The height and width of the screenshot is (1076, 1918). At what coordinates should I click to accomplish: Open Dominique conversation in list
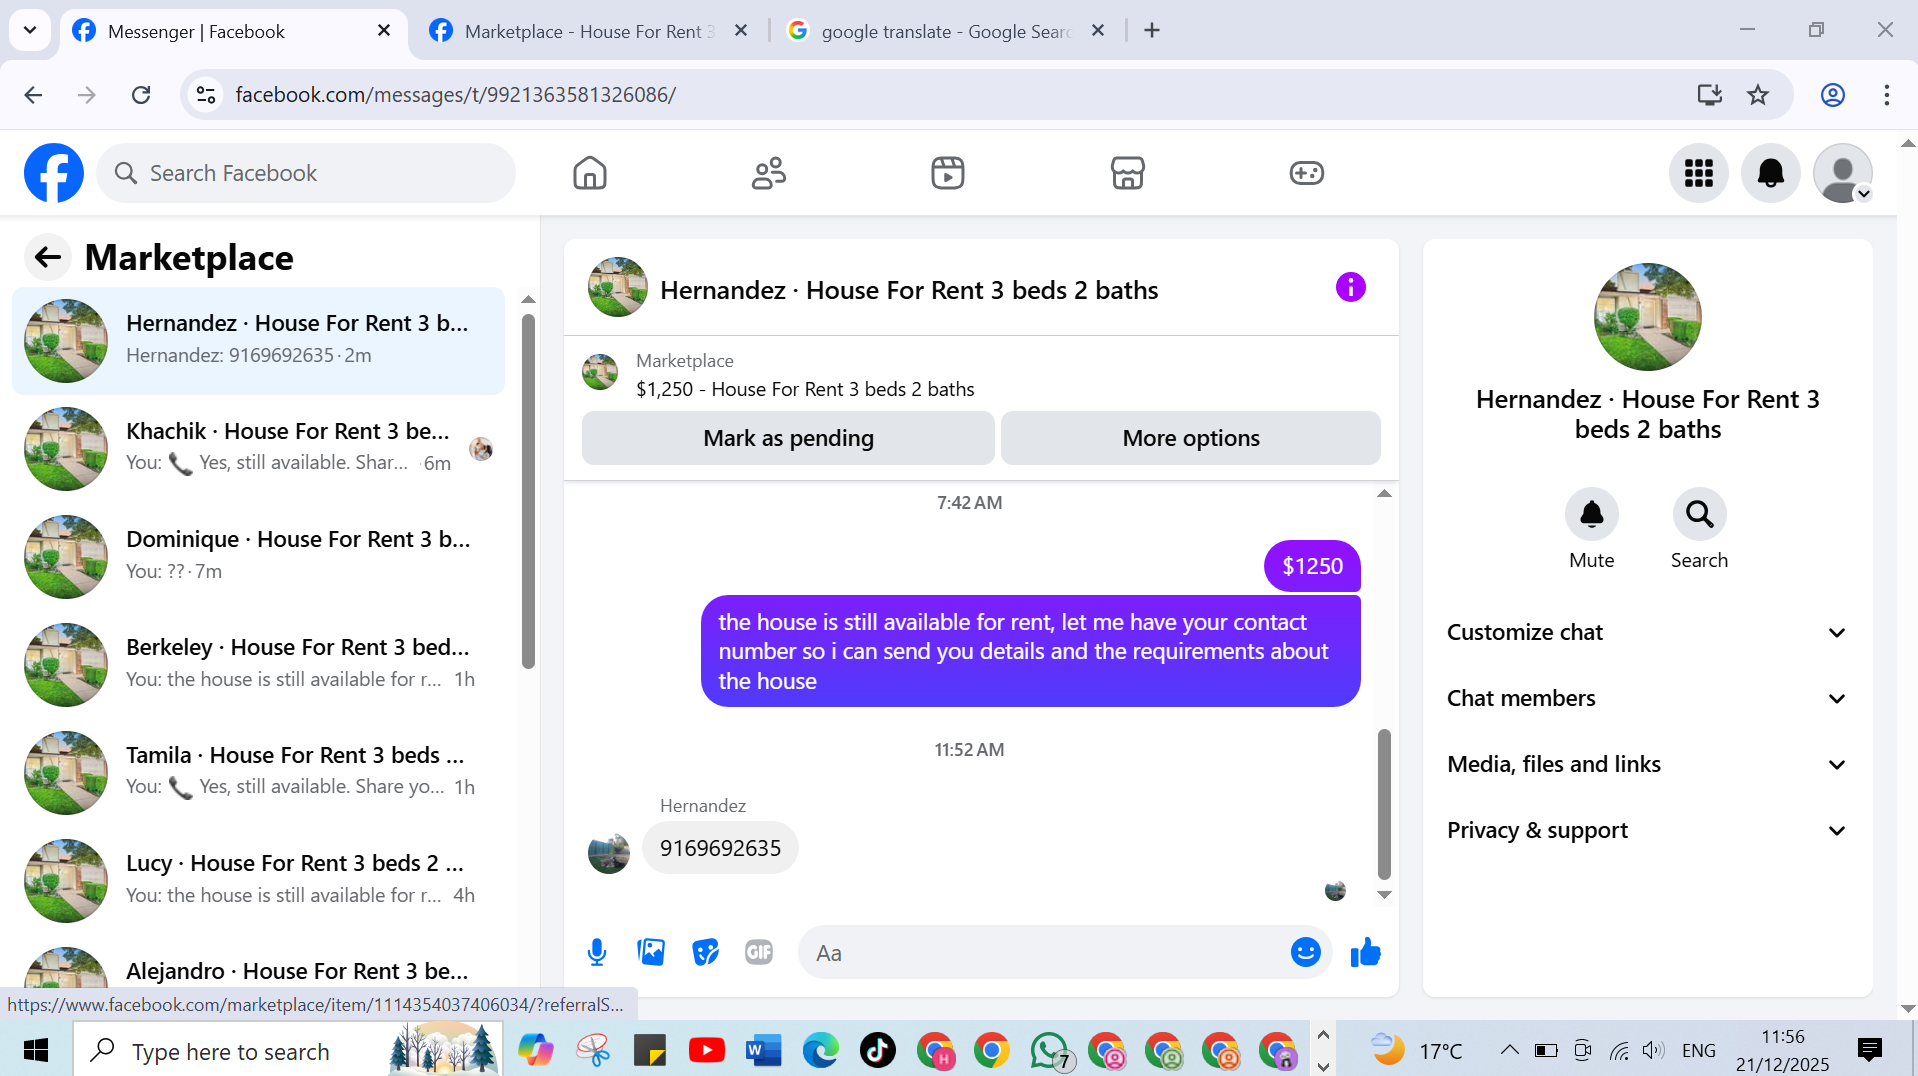pyautogui.click(x=258, y=556)
